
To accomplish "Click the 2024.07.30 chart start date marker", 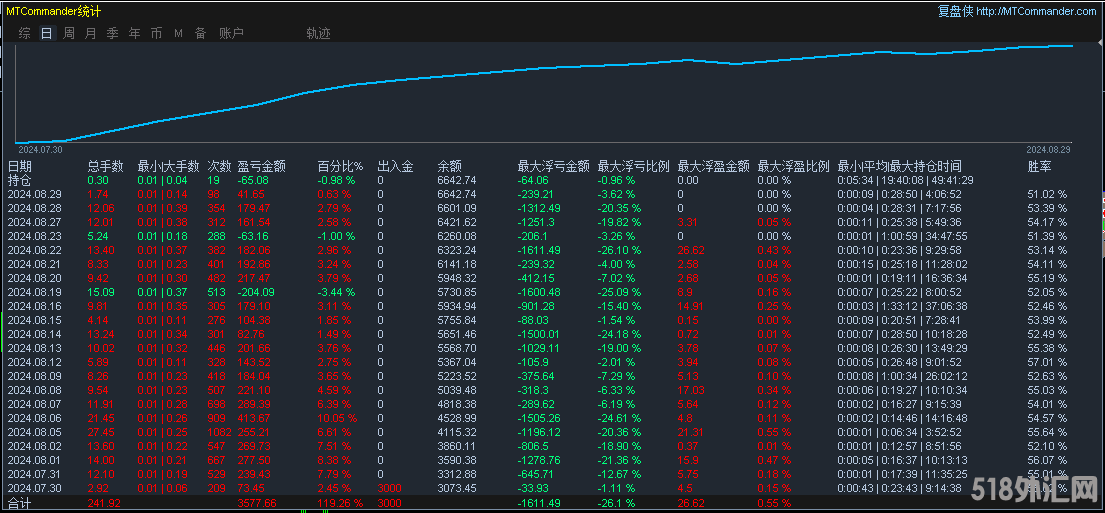I will coord(40,149).
